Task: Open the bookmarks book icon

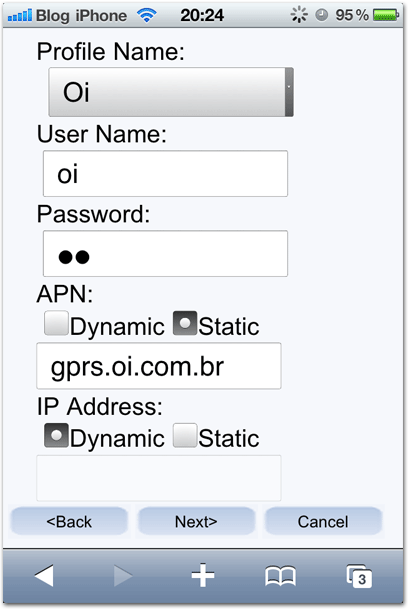Action: tap(280, 576)
